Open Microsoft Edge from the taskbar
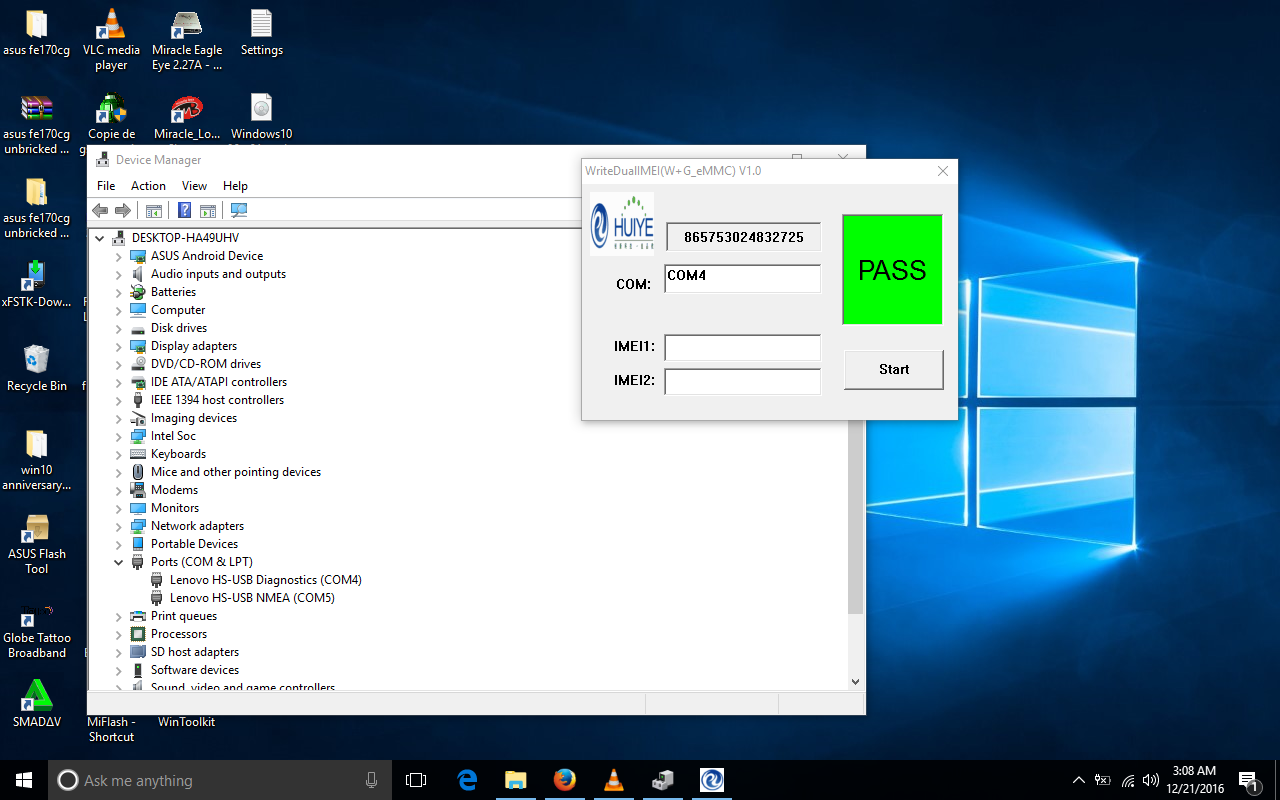 [x=467, y=780]
